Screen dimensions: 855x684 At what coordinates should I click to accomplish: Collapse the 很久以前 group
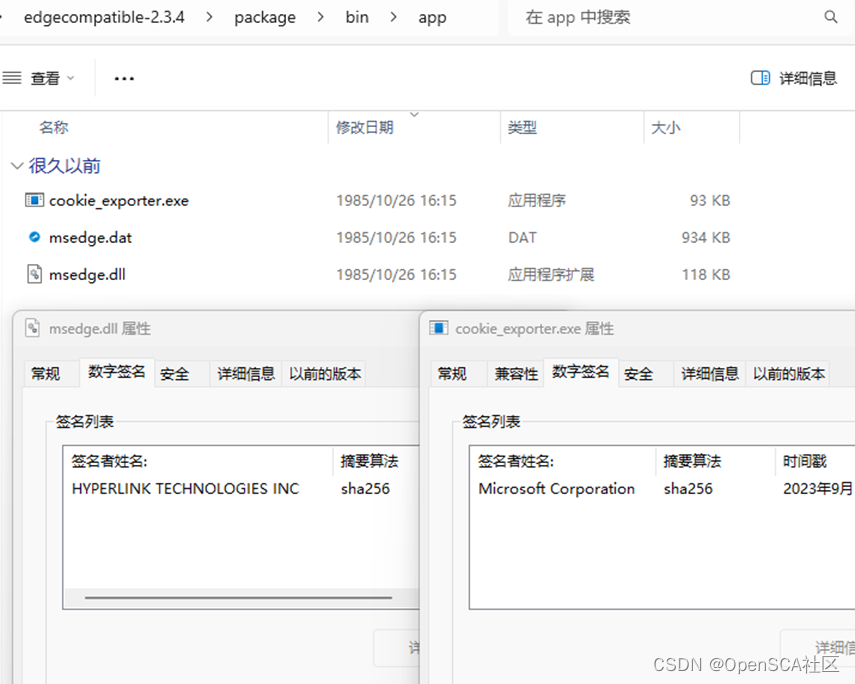pyautogui.click(x=17, y=166)
